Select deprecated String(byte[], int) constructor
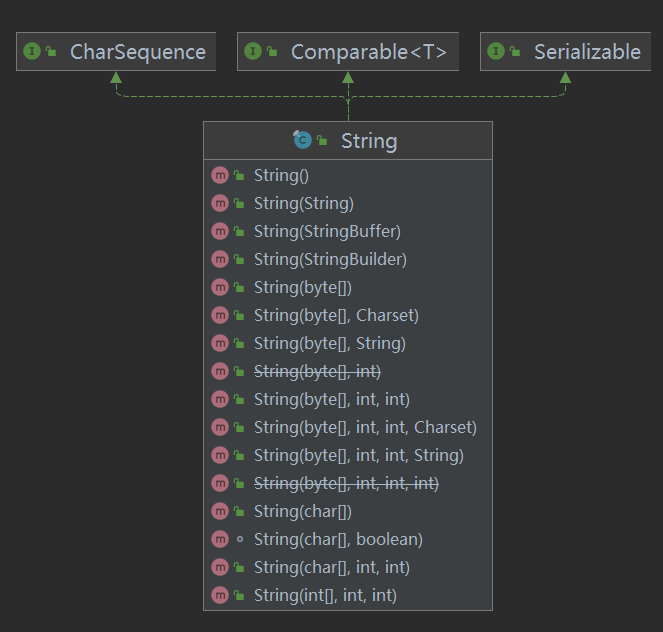The width and height of the screenshot is (663, 632). (x=317, y=371)
